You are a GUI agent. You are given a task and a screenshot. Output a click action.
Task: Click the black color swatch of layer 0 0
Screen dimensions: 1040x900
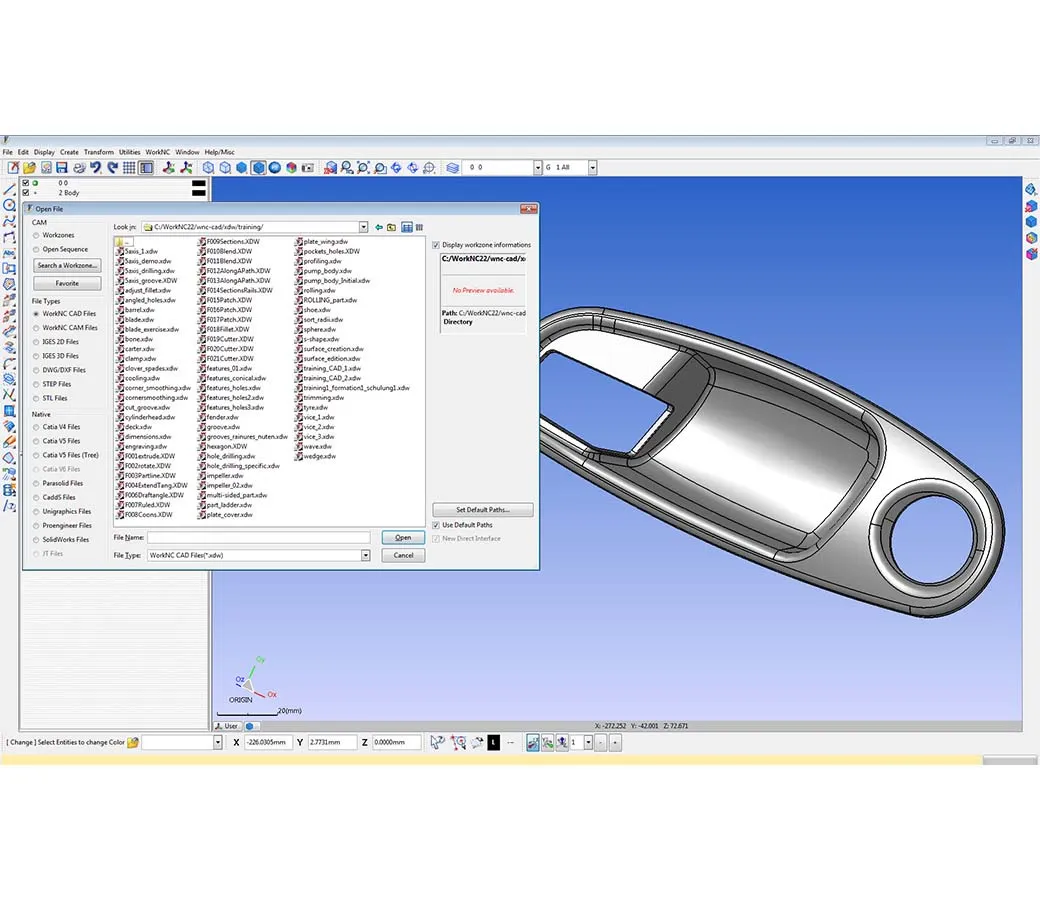tap(198, 184)
